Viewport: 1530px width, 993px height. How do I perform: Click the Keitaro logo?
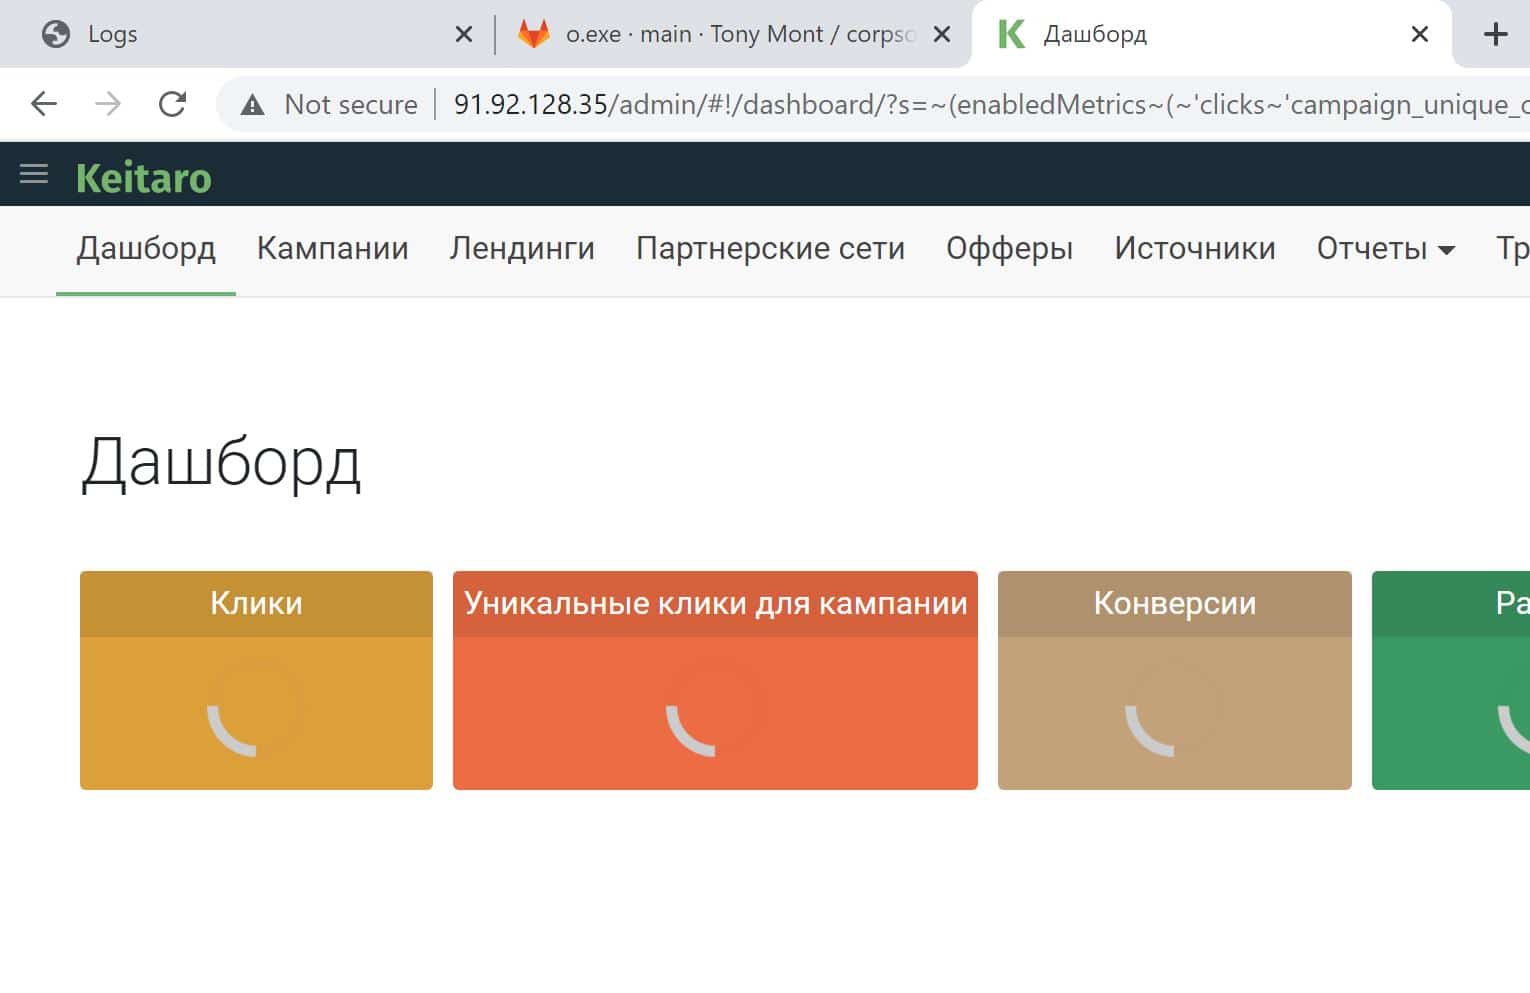point(144,178)
